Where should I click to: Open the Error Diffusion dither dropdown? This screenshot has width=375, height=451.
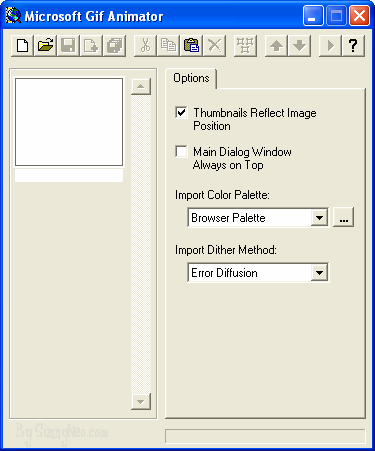pyautogui.click(x=319, y=273)
